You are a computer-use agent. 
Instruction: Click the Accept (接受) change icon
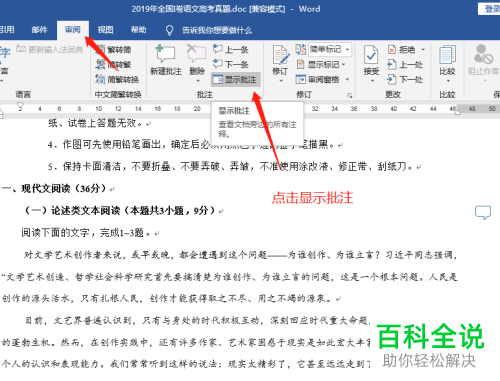[x=371, y=55]
